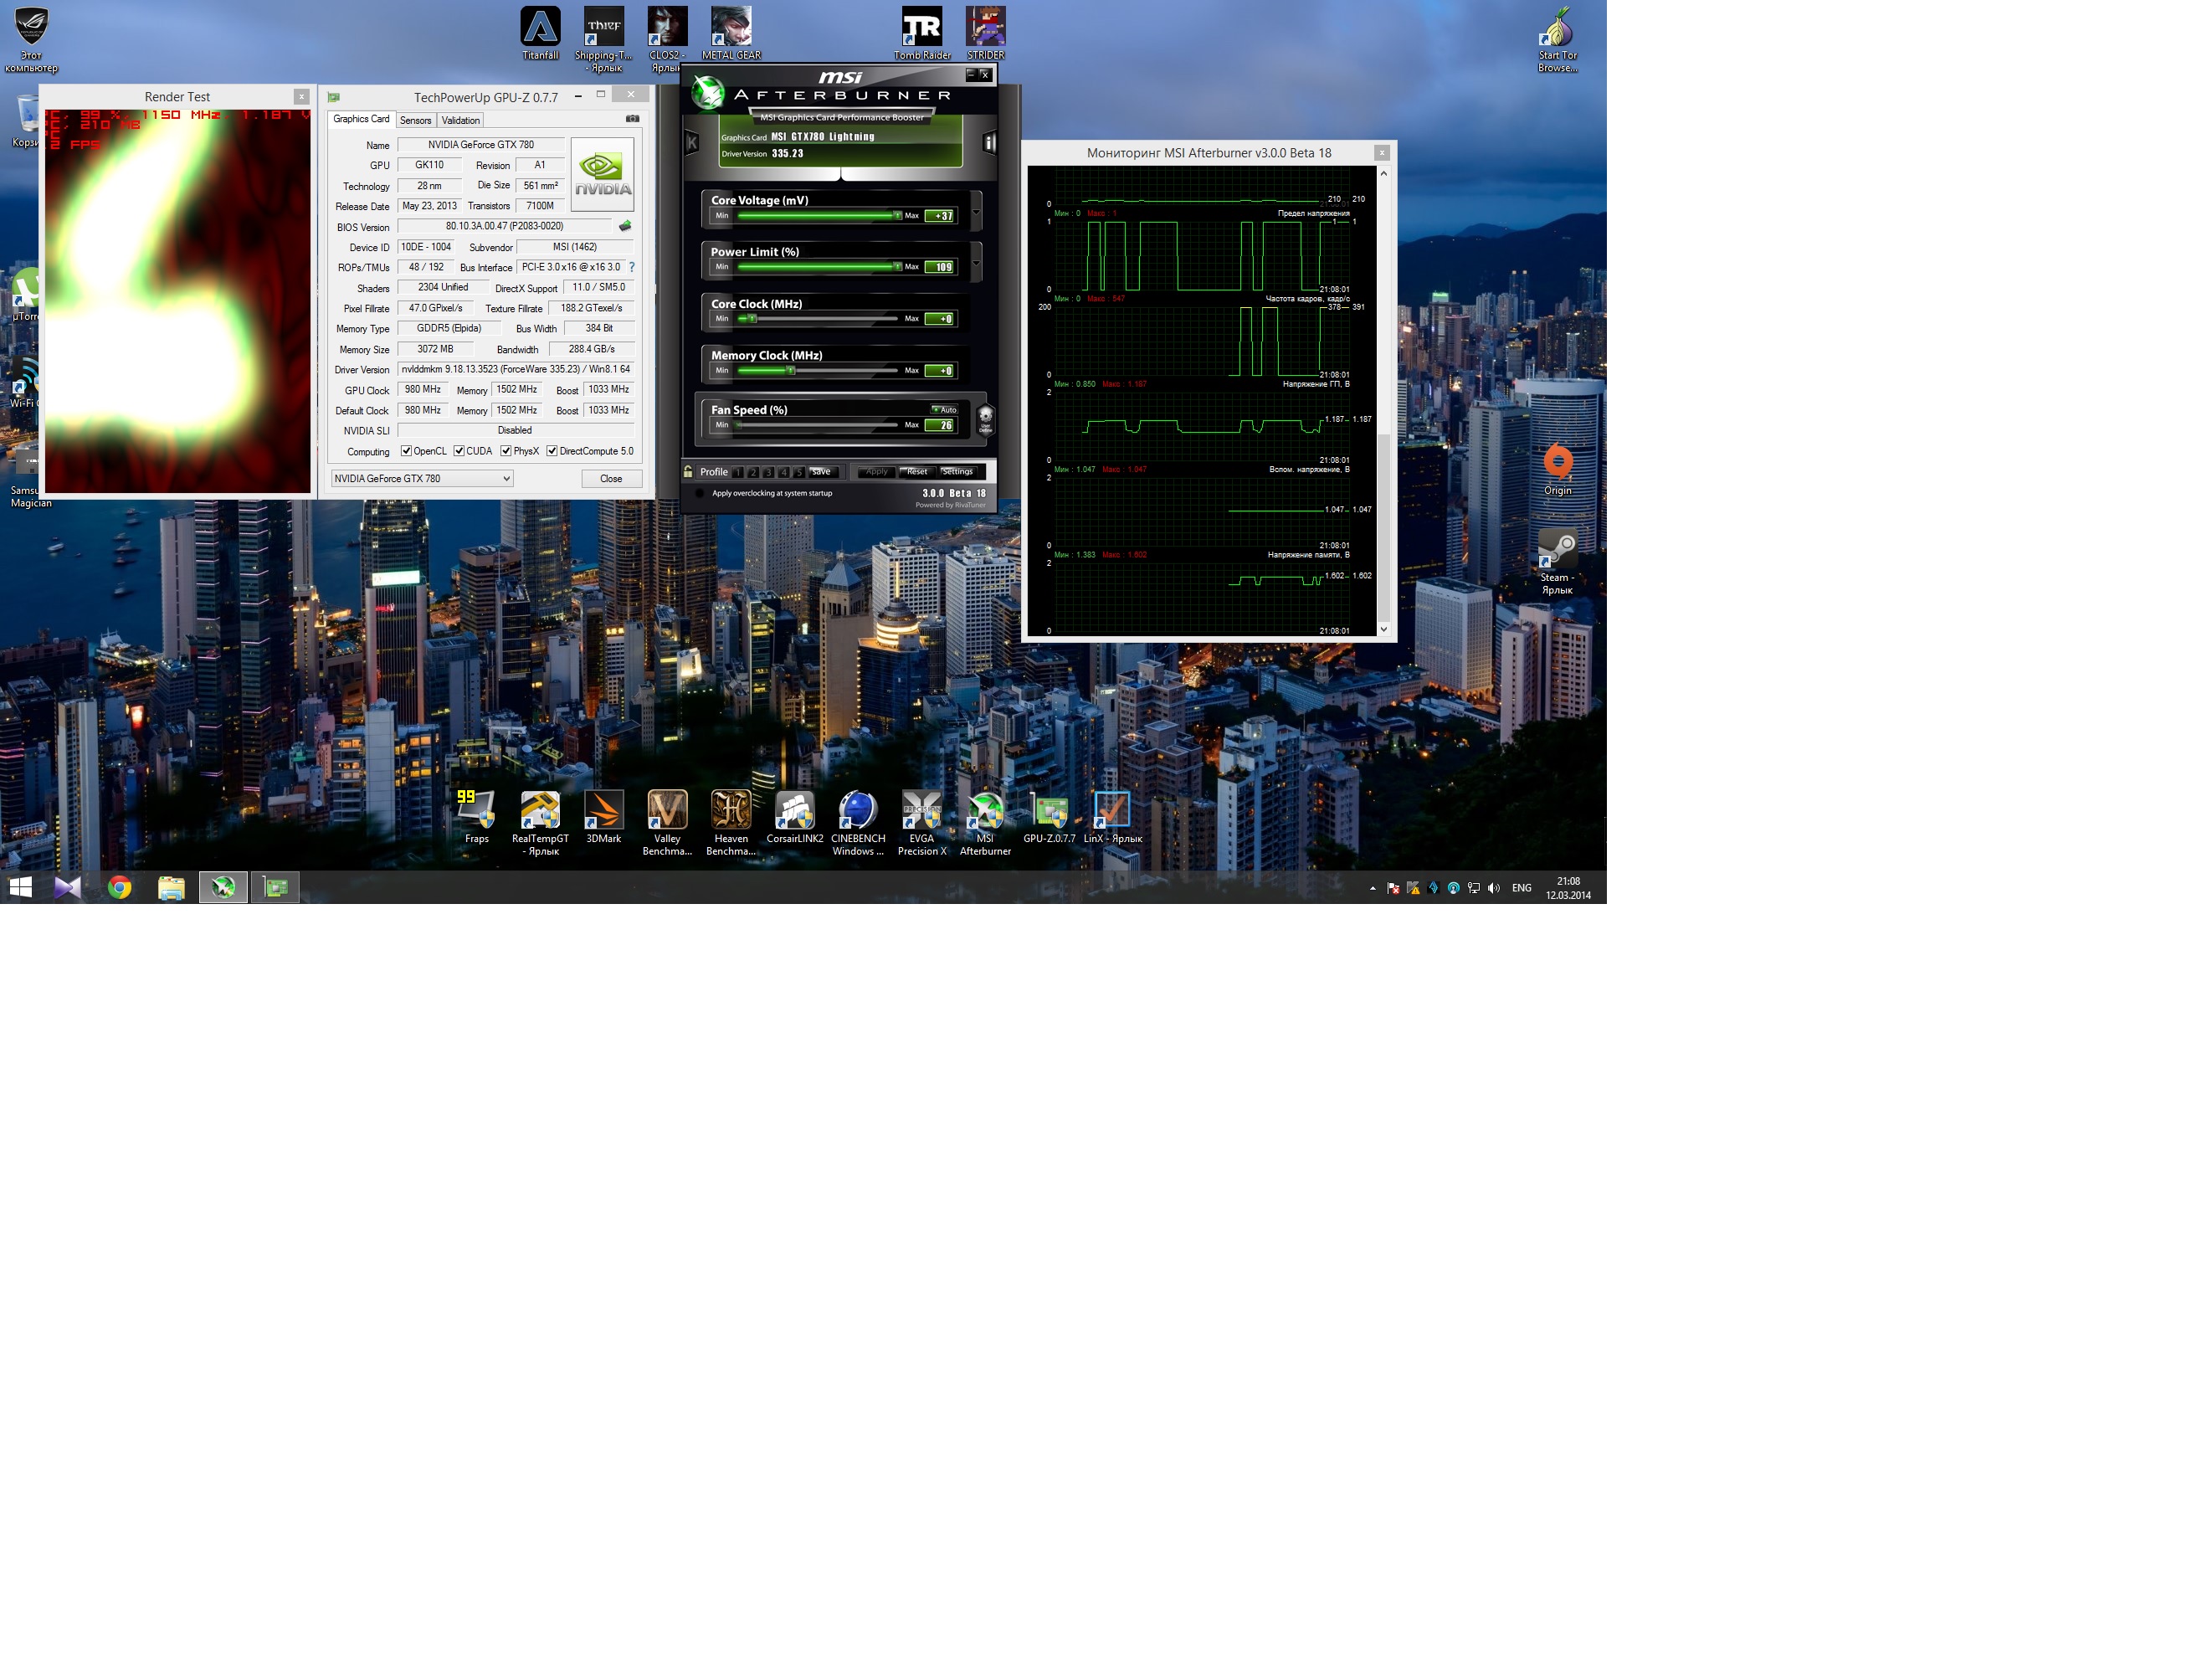Toggle the CUDA checkbox in GPU-Z

click(x=459, y=451)
